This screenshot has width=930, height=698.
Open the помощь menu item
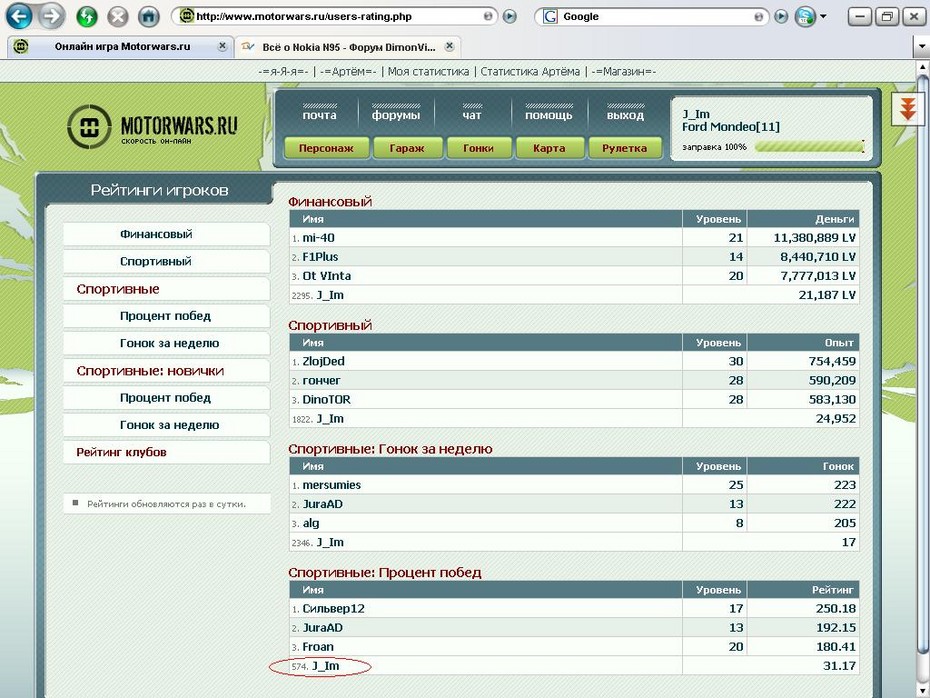pos(549,114)
